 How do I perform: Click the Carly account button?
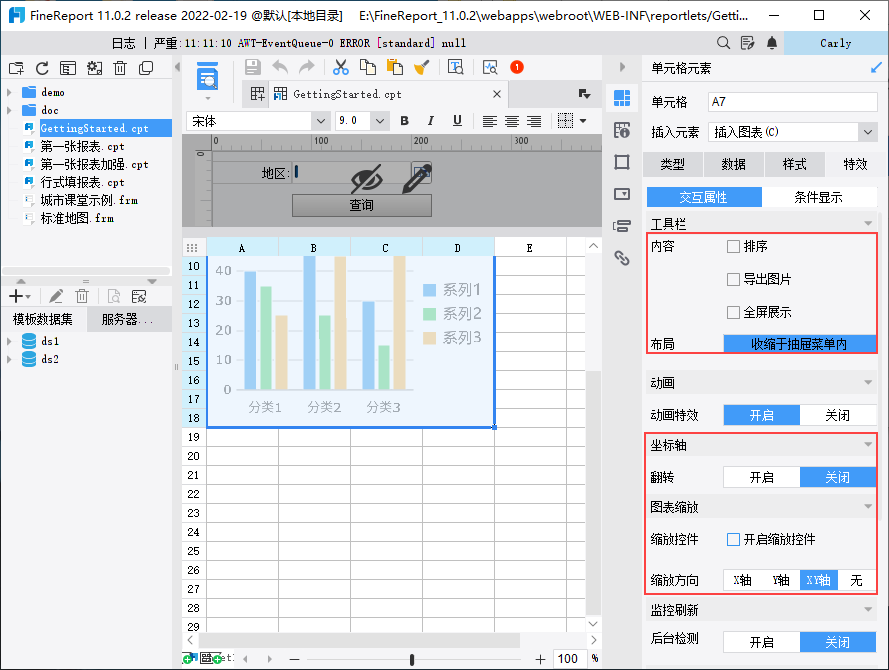(836, 43)
